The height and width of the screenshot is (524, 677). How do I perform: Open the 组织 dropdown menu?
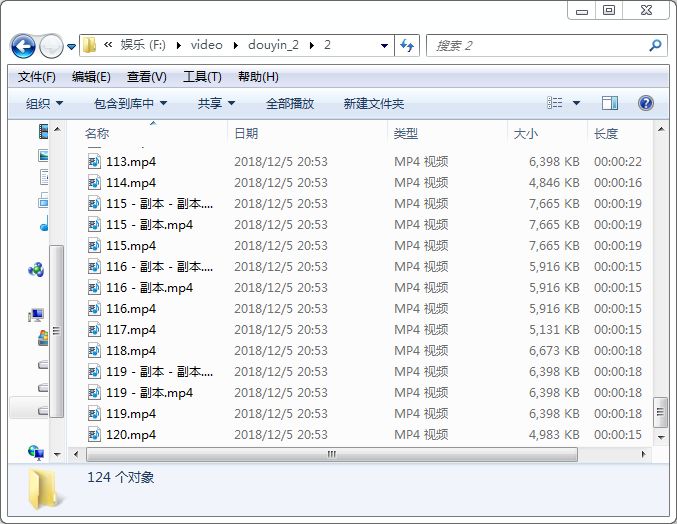click(x=44, y=103)
